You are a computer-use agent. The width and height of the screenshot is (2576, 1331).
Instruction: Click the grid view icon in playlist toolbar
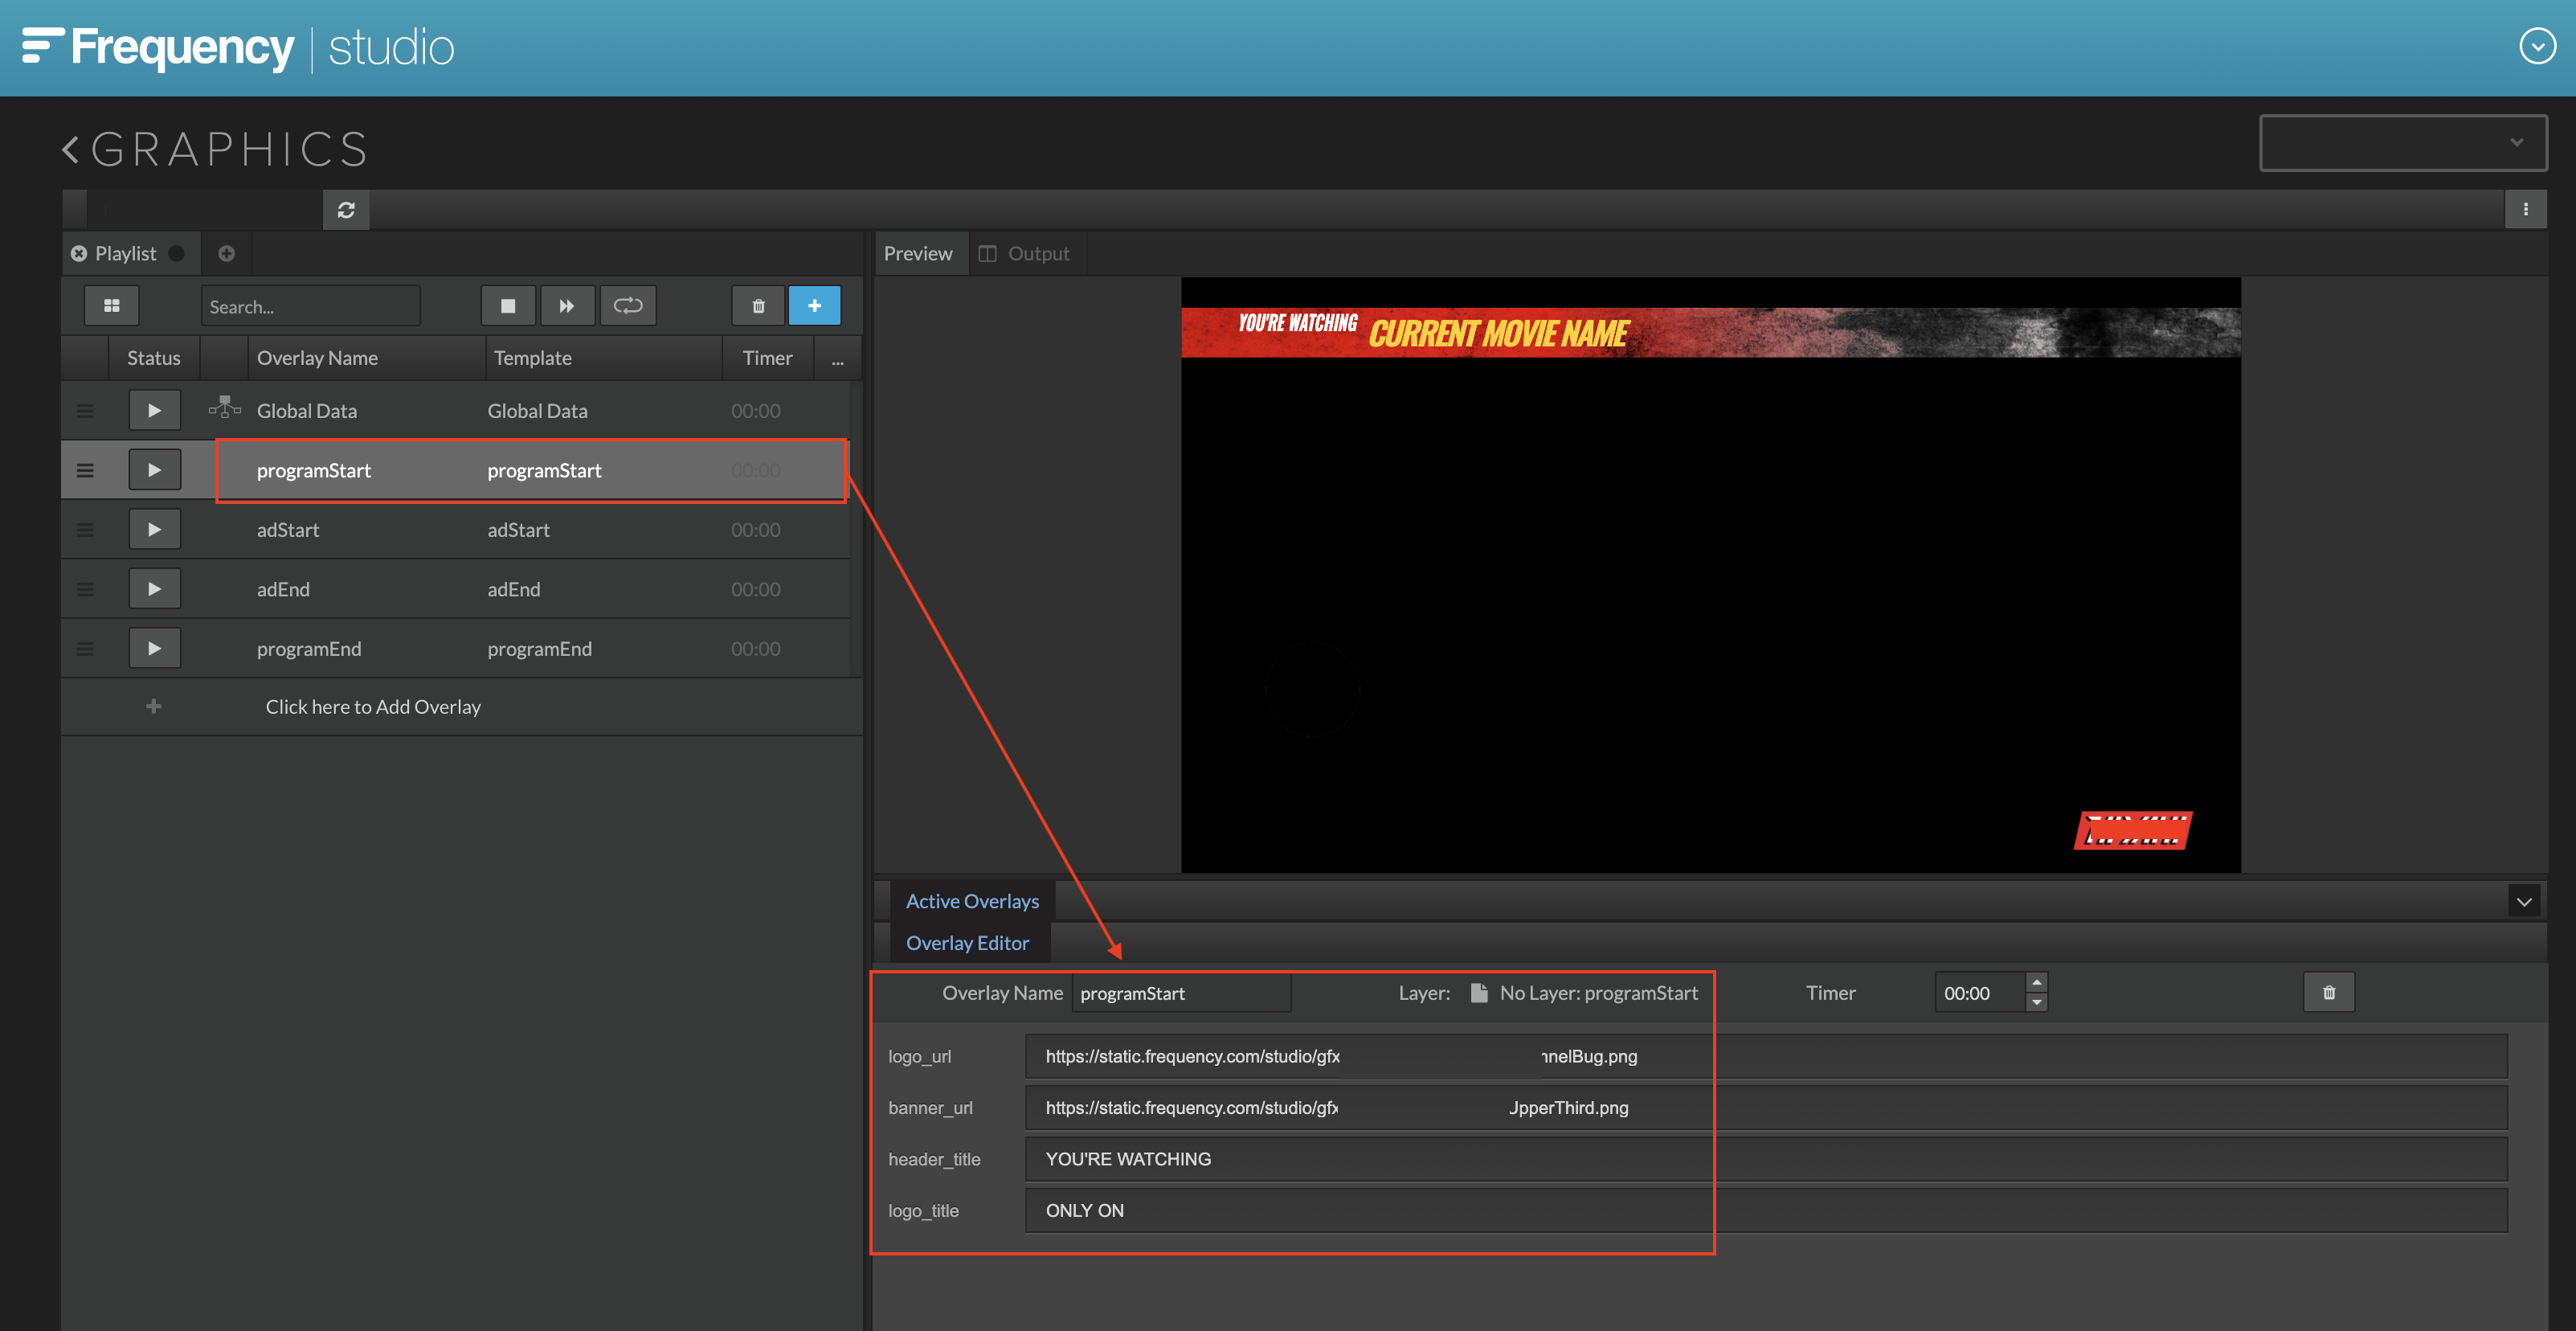click(111, 306)
